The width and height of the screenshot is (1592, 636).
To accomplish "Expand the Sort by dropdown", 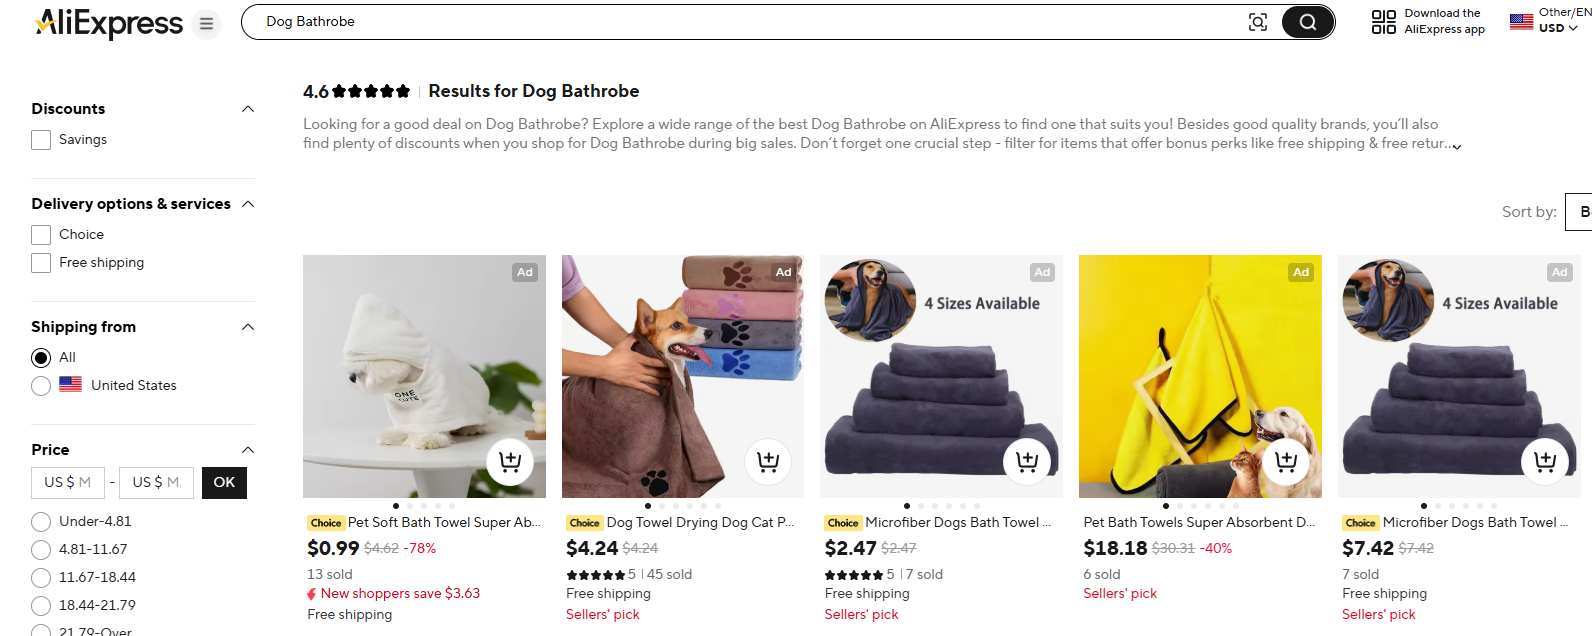I will [1578, 211].
